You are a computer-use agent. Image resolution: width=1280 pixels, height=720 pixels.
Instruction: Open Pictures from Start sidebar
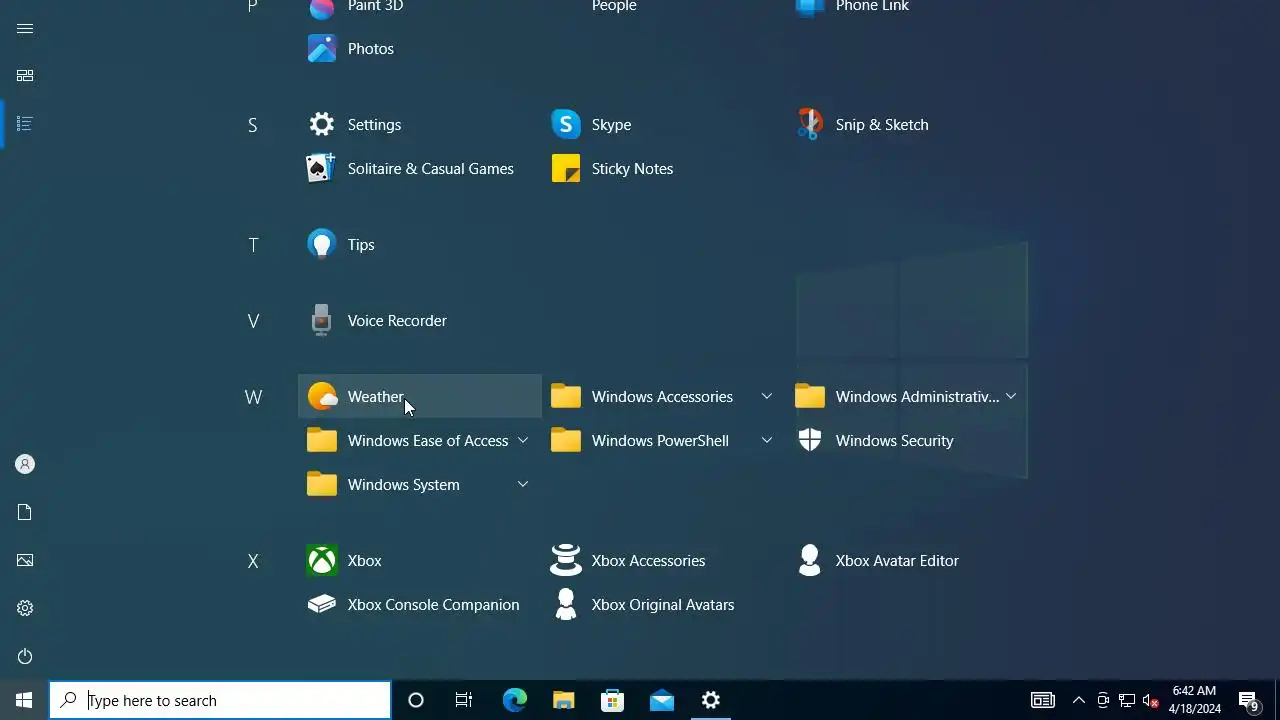(x=25, y=560)
